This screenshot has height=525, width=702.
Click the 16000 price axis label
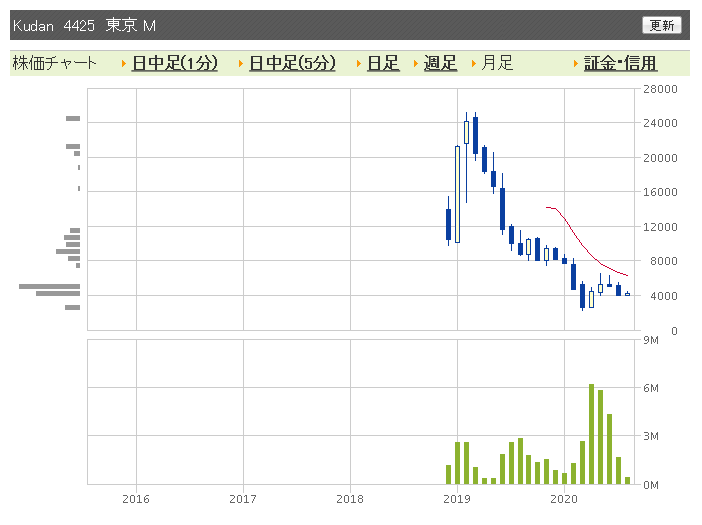660,192
